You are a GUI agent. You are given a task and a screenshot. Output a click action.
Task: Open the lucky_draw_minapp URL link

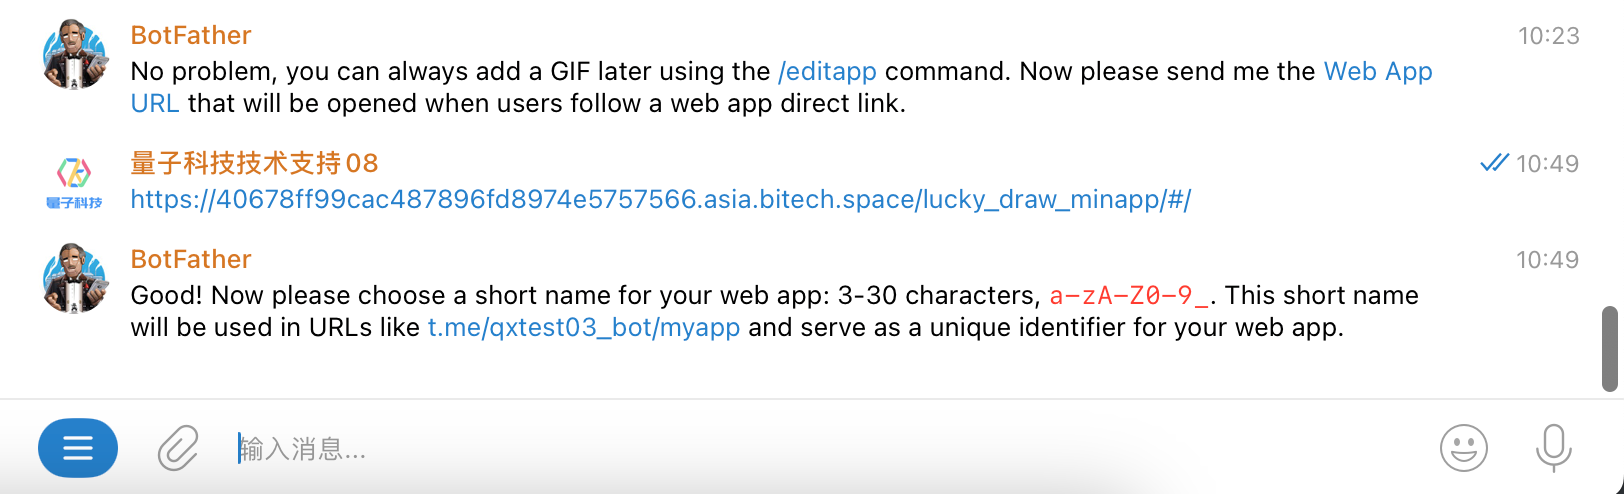click(x=660, y=200)
